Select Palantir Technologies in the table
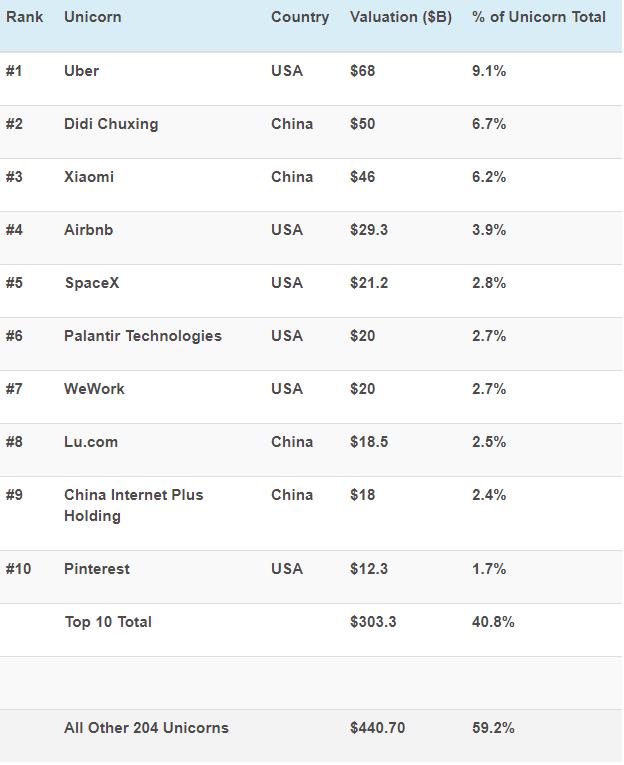Viewport: 624px width, 765px height. 143,337
